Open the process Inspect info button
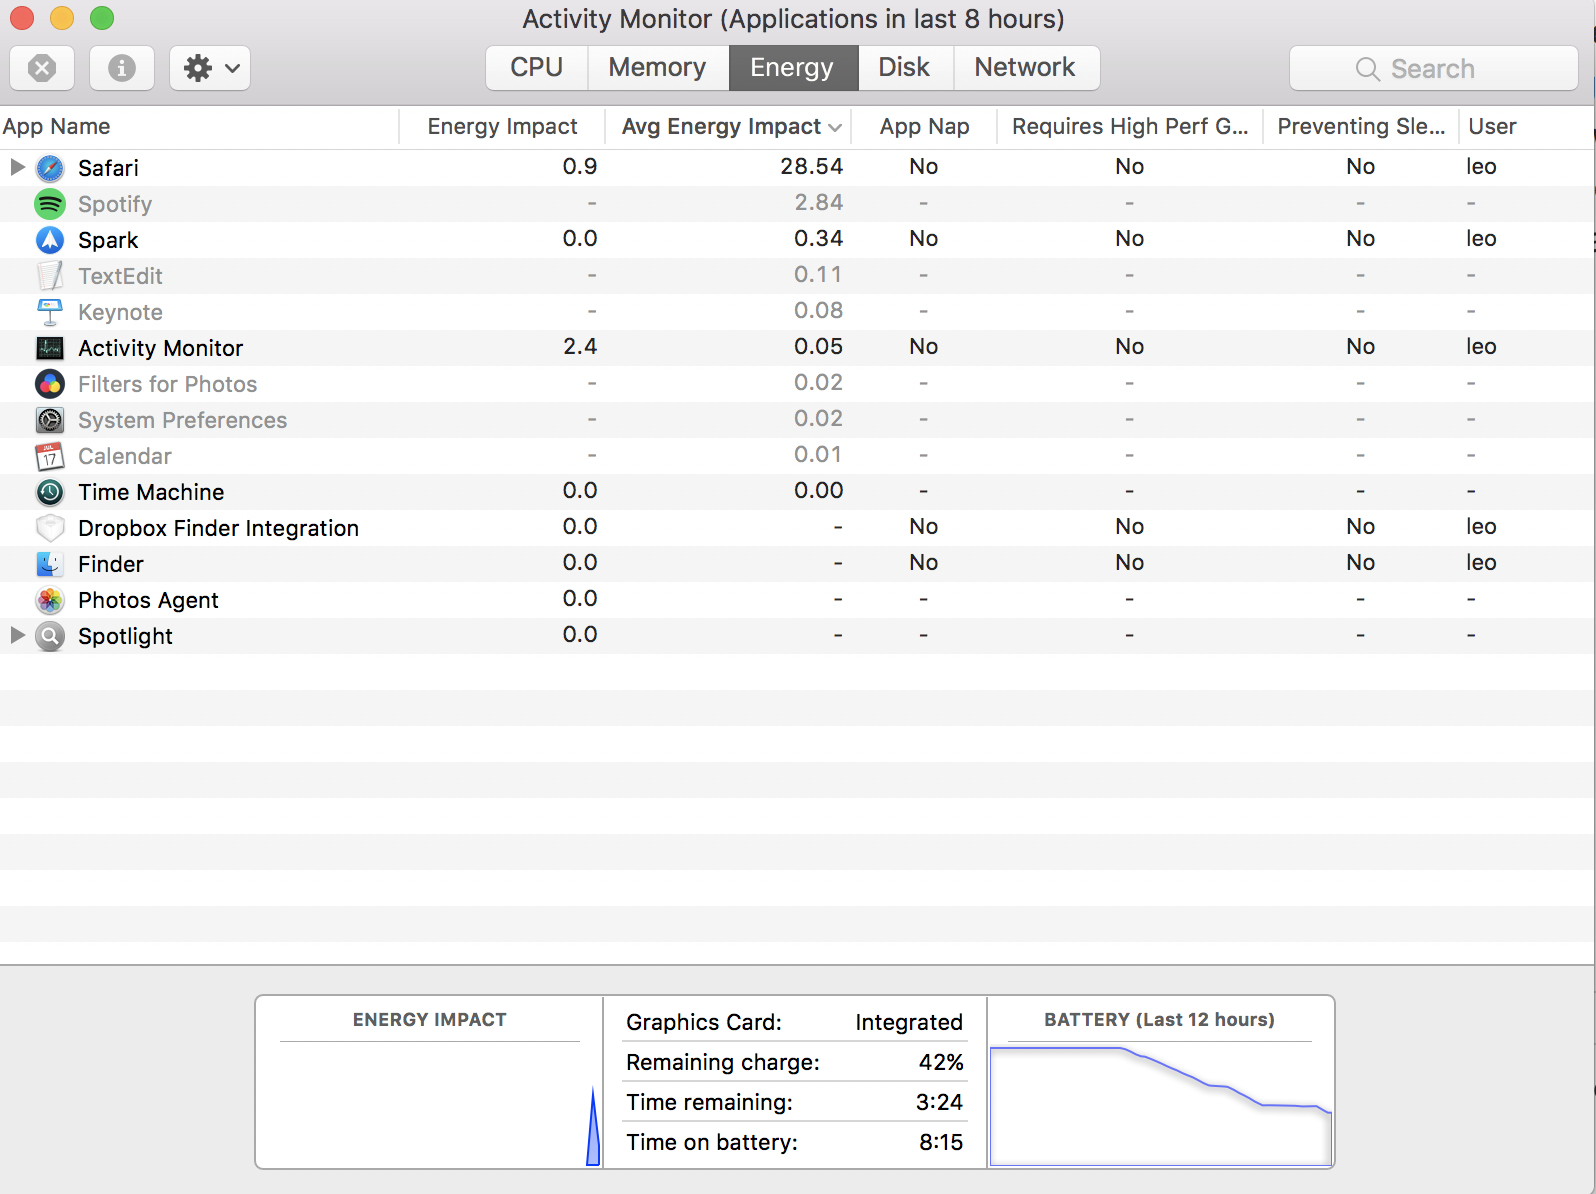Image resolution: width=1596 pixels, height=1194 pixels. tap(122, 68)
